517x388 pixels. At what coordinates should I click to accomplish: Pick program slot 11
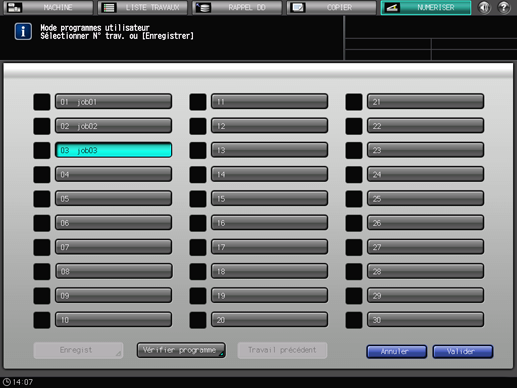(269, 102)
